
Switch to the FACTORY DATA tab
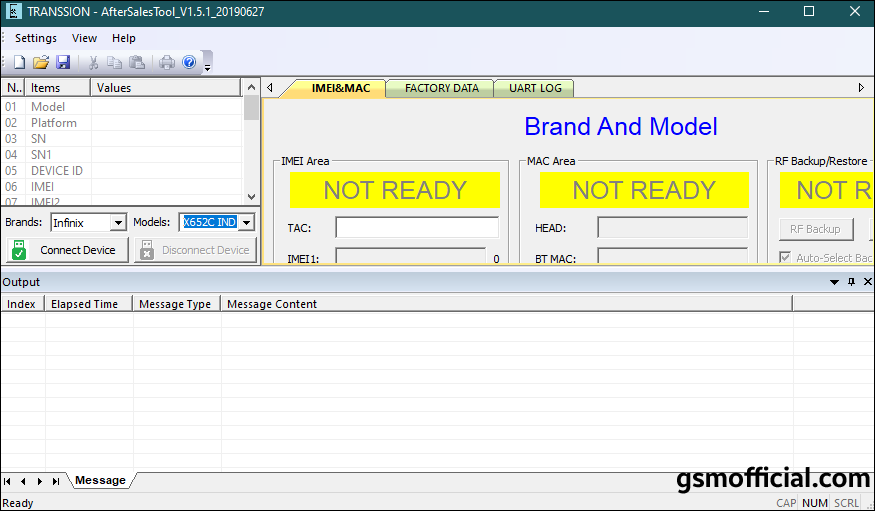(x=441, y=88)
